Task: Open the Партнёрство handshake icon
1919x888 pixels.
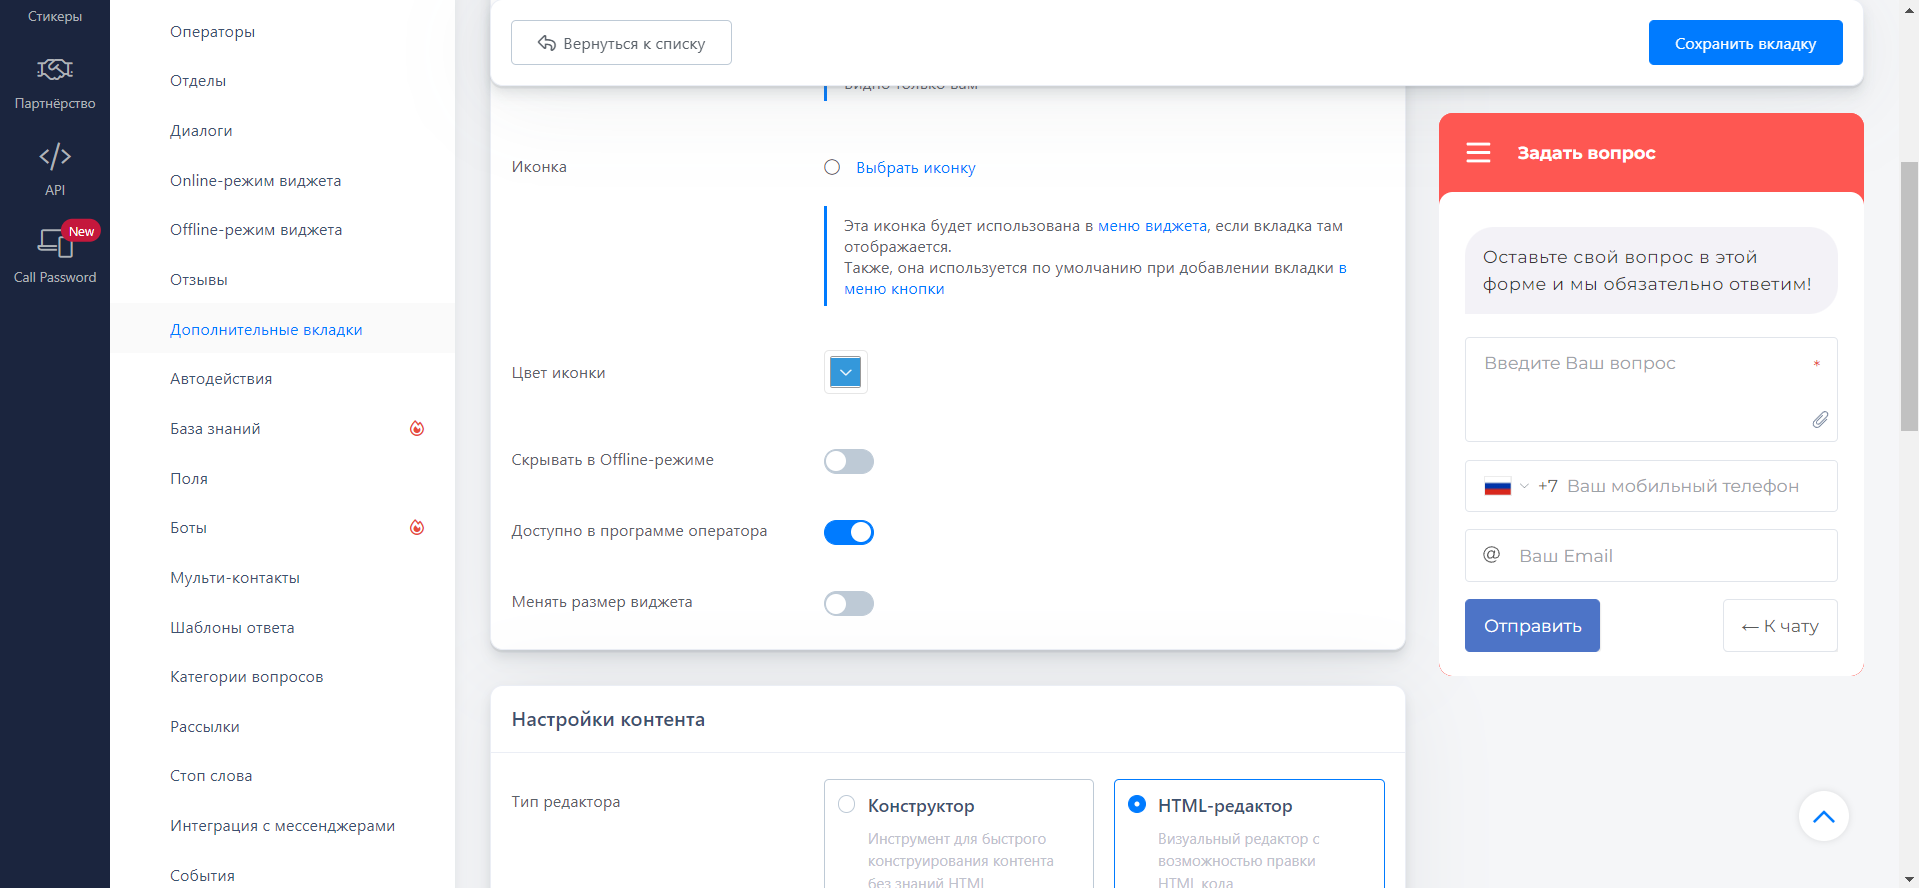Action: (55, 70)
